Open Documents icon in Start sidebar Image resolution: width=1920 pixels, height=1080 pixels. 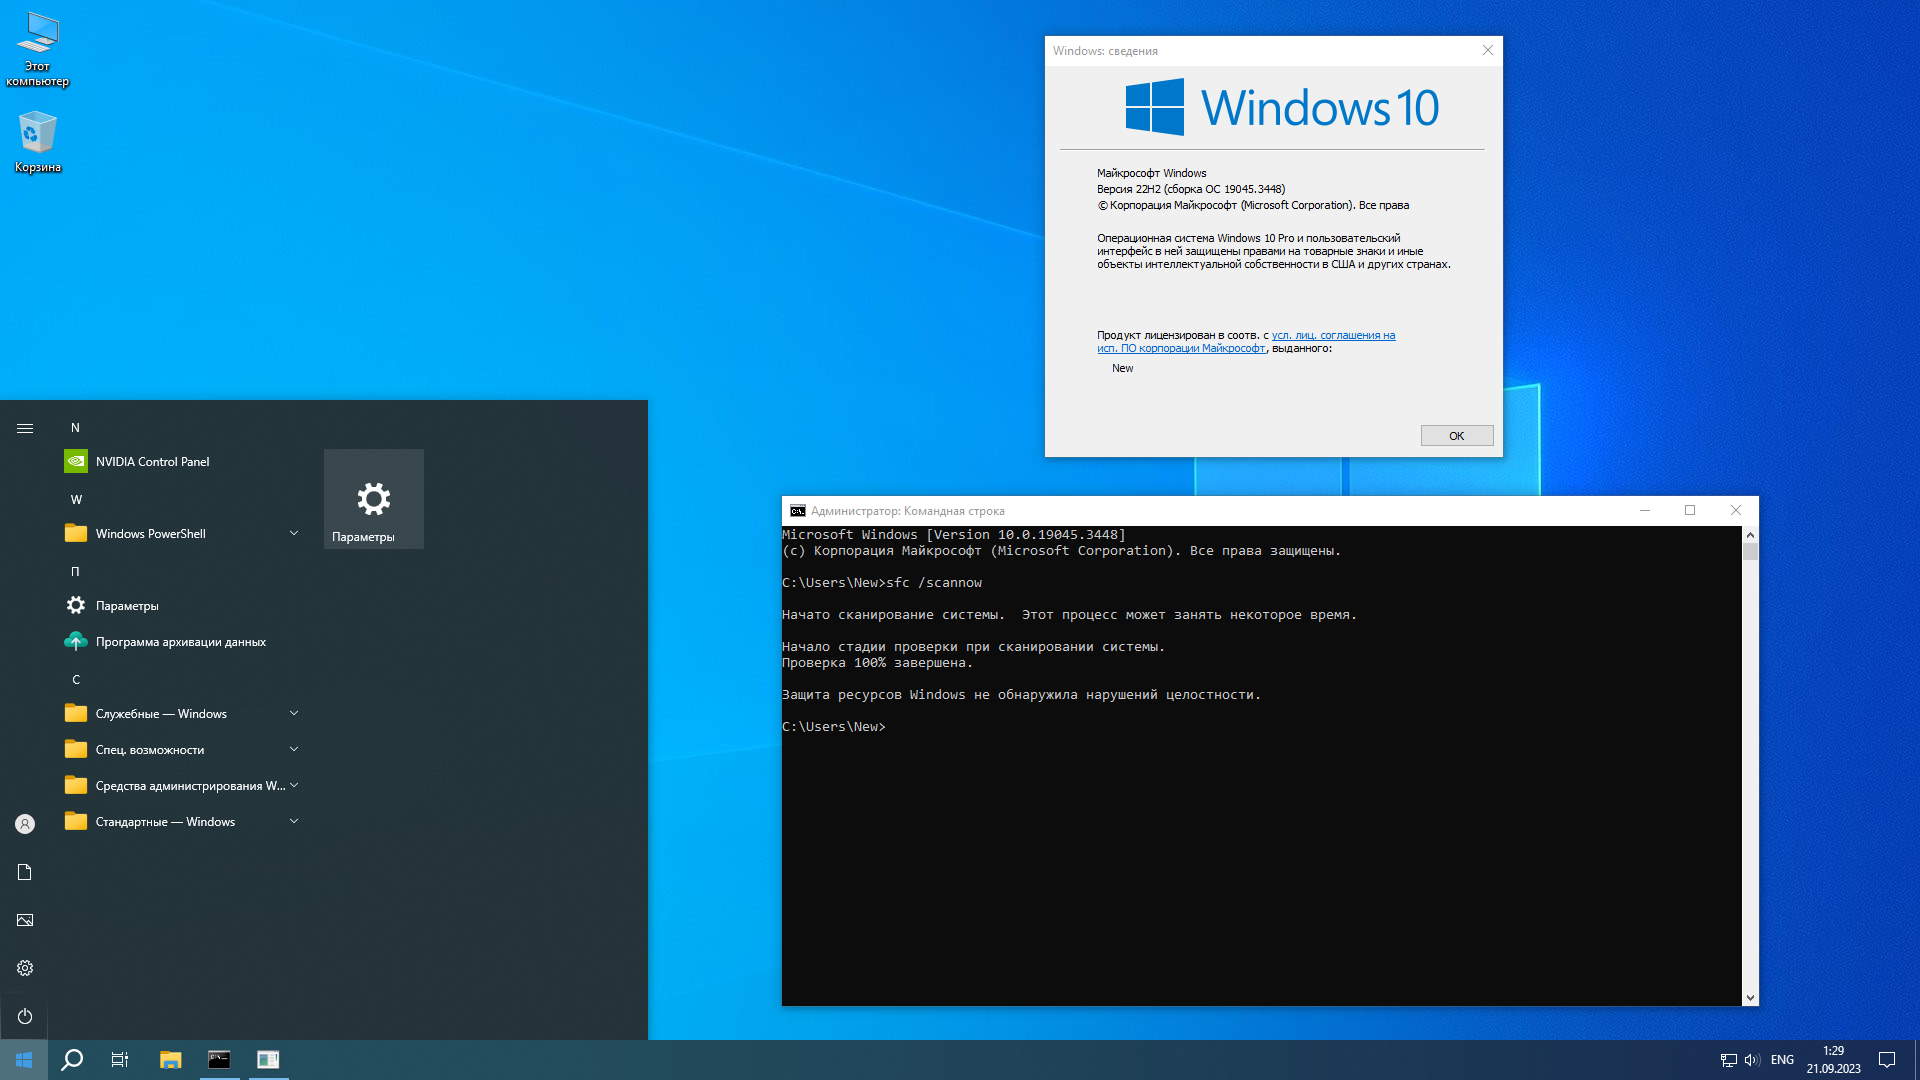[x=25, y=872]
